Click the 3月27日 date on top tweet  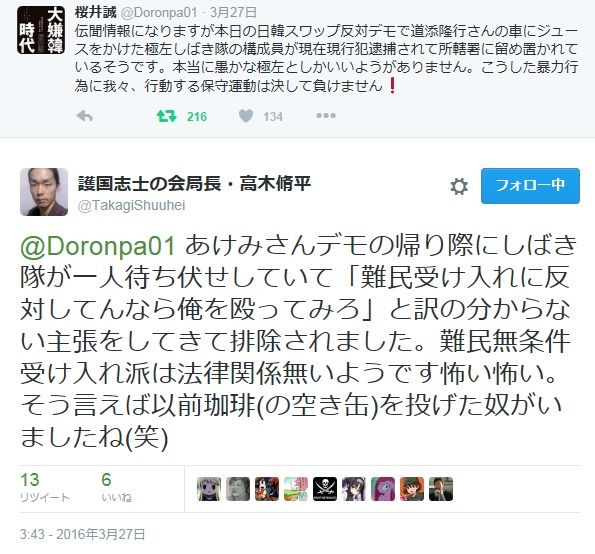[233, 13]
